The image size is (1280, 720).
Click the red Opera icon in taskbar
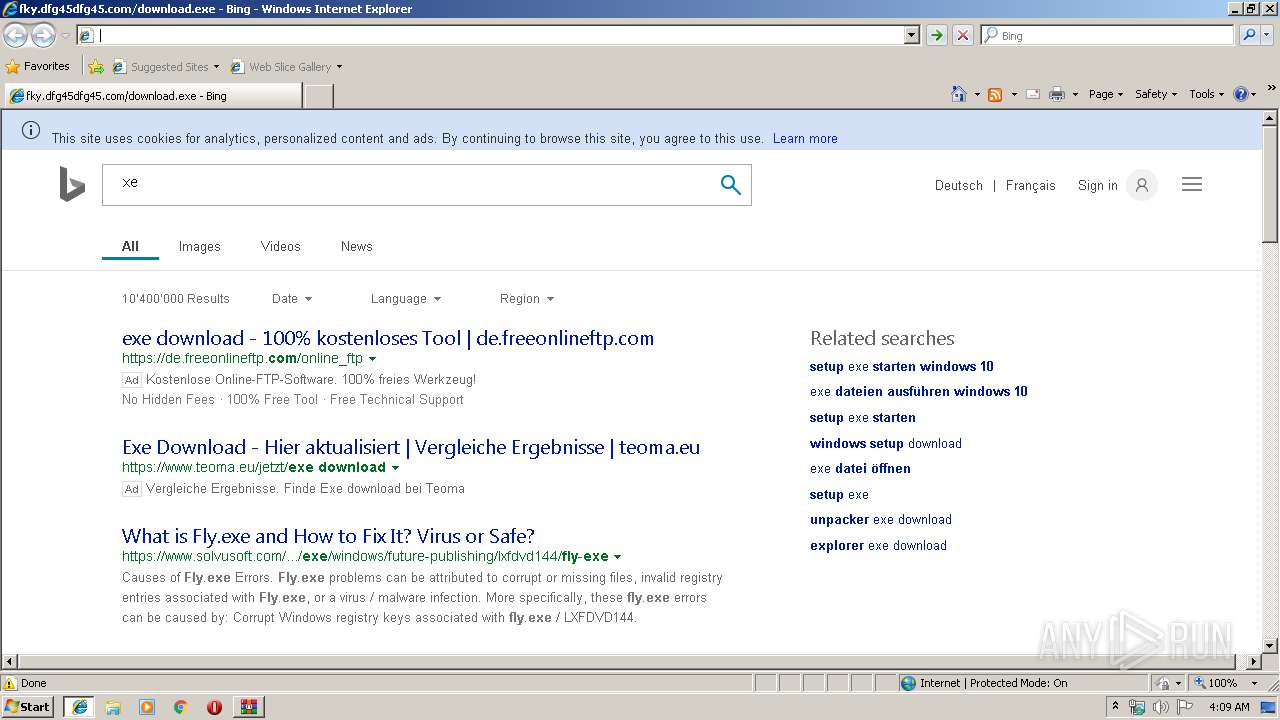tap(214, 707)
